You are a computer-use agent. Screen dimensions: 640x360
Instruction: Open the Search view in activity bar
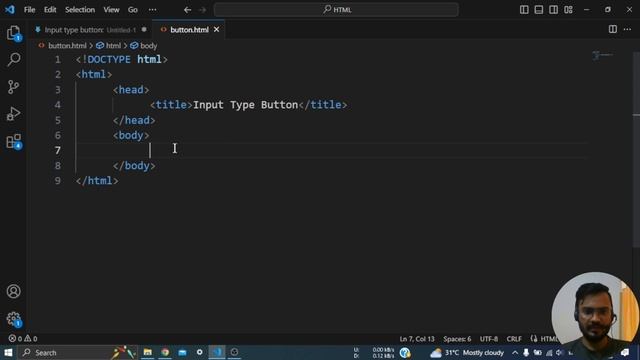pos(13,60)
